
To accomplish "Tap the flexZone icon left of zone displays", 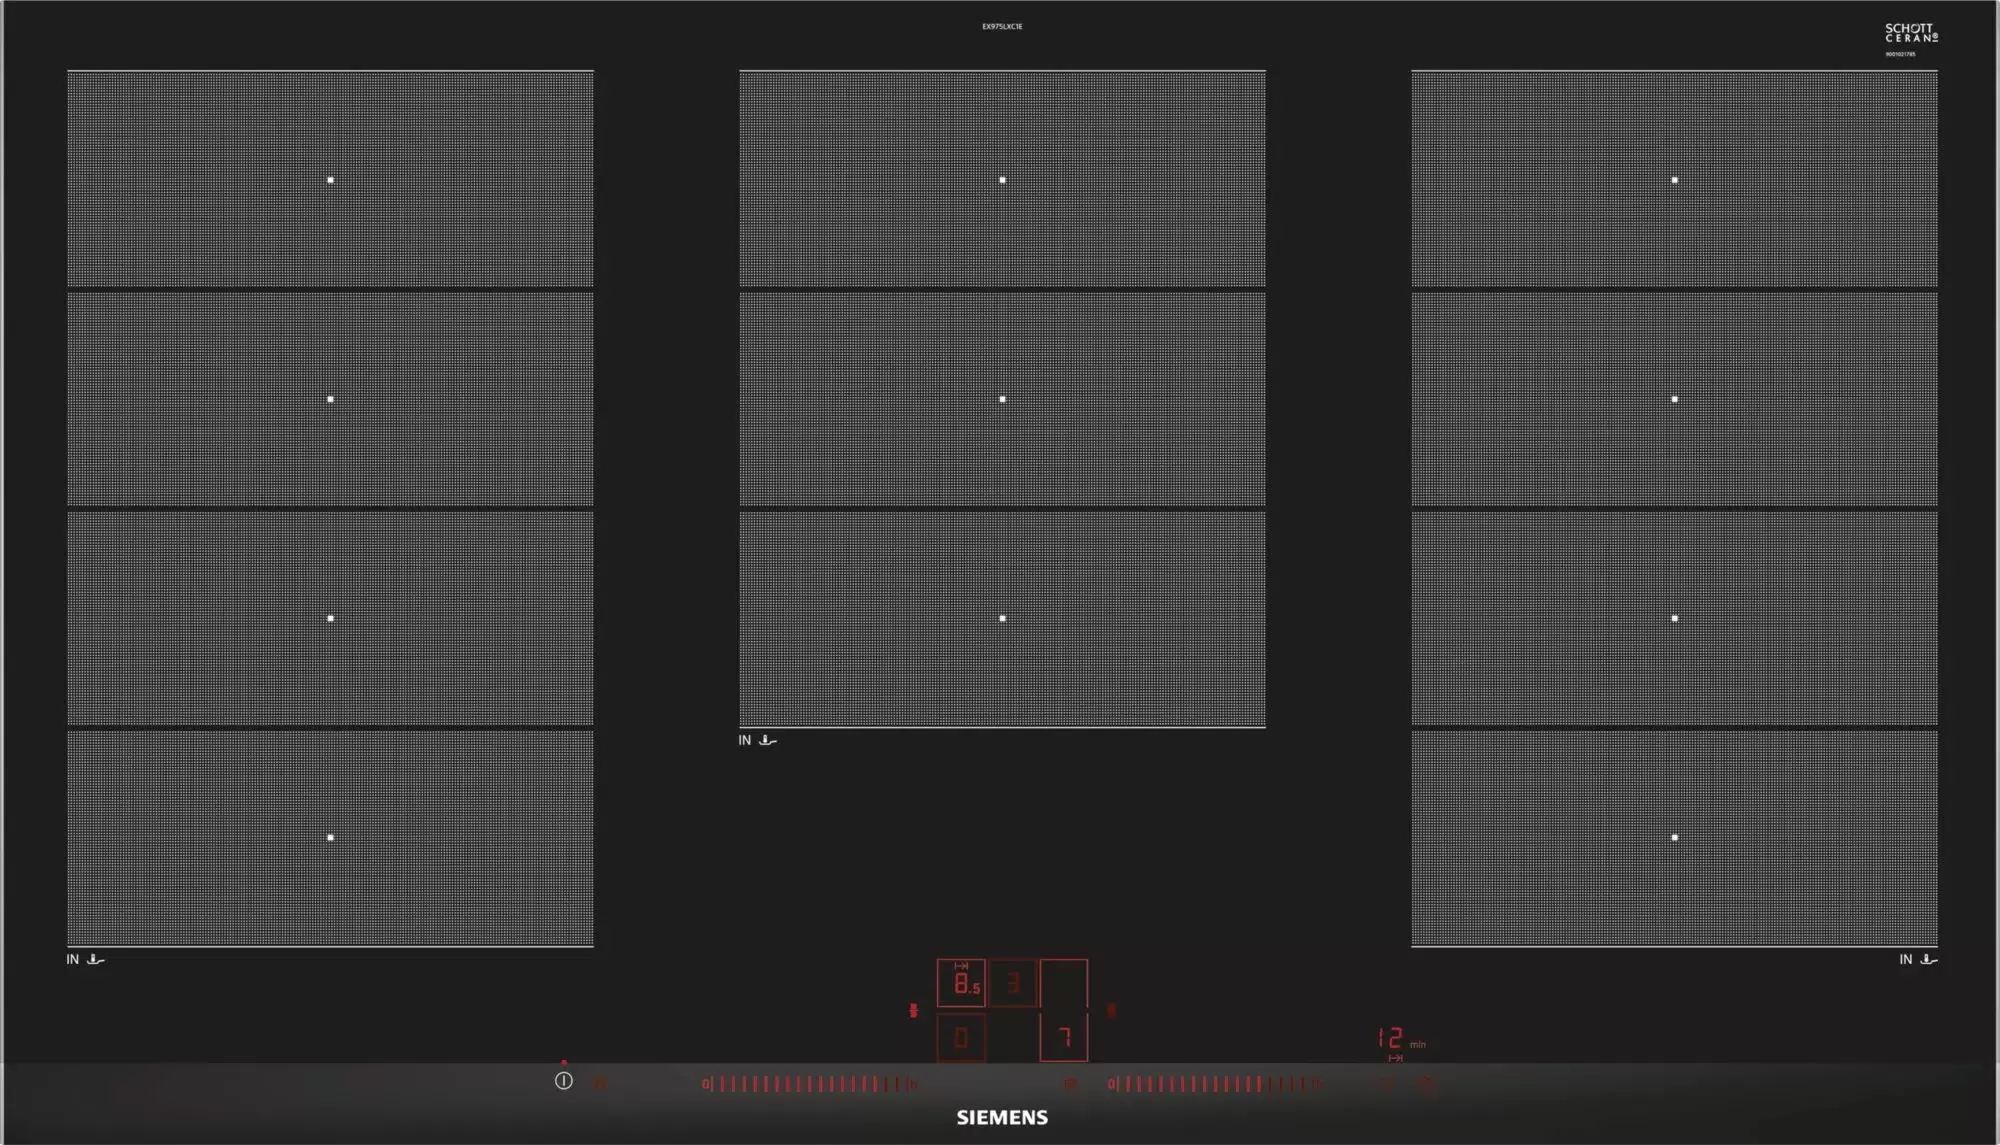I will tap(913, 1010).
